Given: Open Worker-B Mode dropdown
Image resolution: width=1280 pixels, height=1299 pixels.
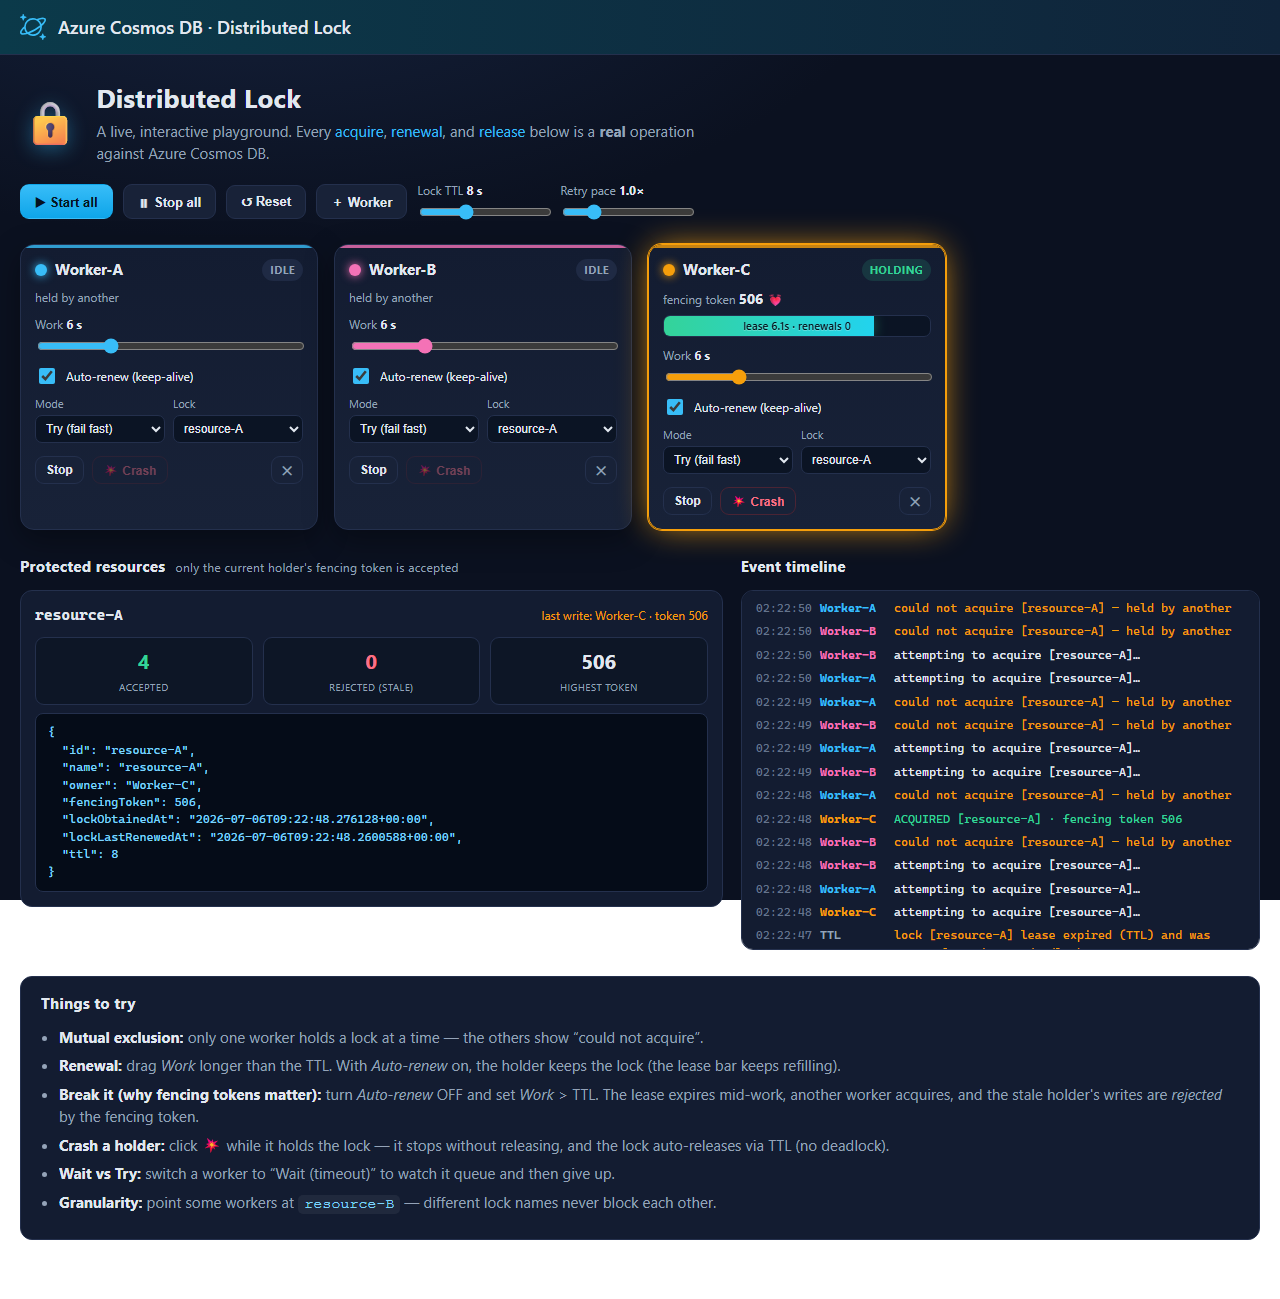Looking at the screenshot, I should tap(413, 429).
